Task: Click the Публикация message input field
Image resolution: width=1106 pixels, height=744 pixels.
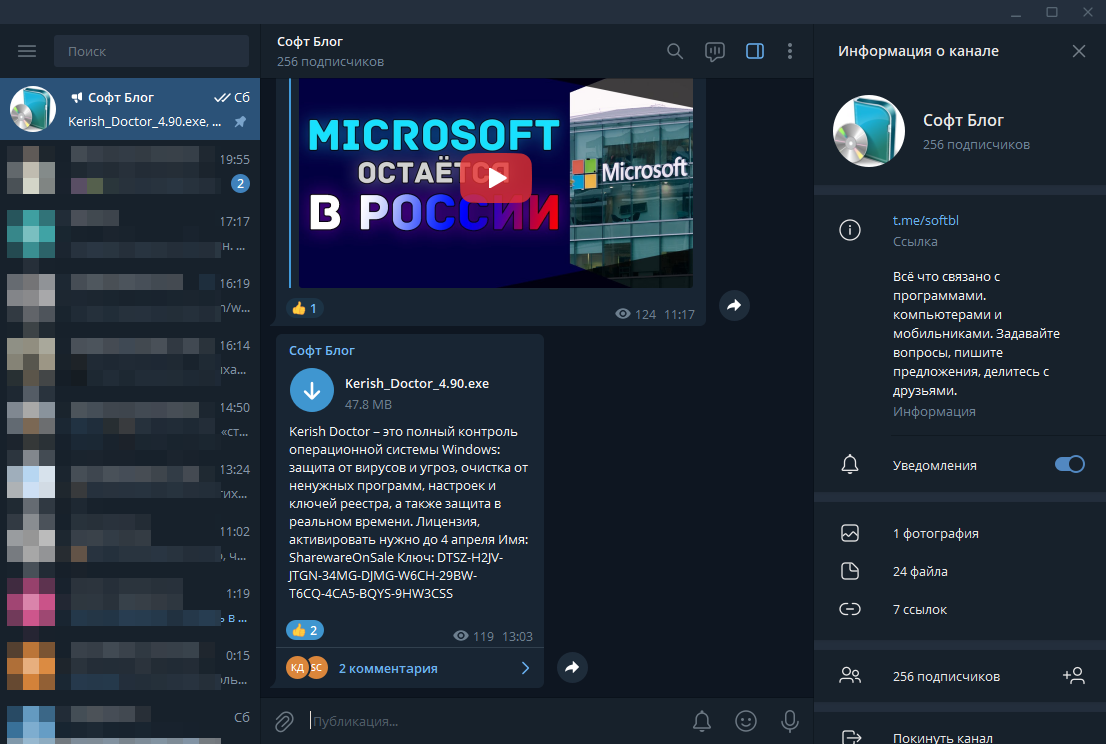Action: click(x=494, y=721)
